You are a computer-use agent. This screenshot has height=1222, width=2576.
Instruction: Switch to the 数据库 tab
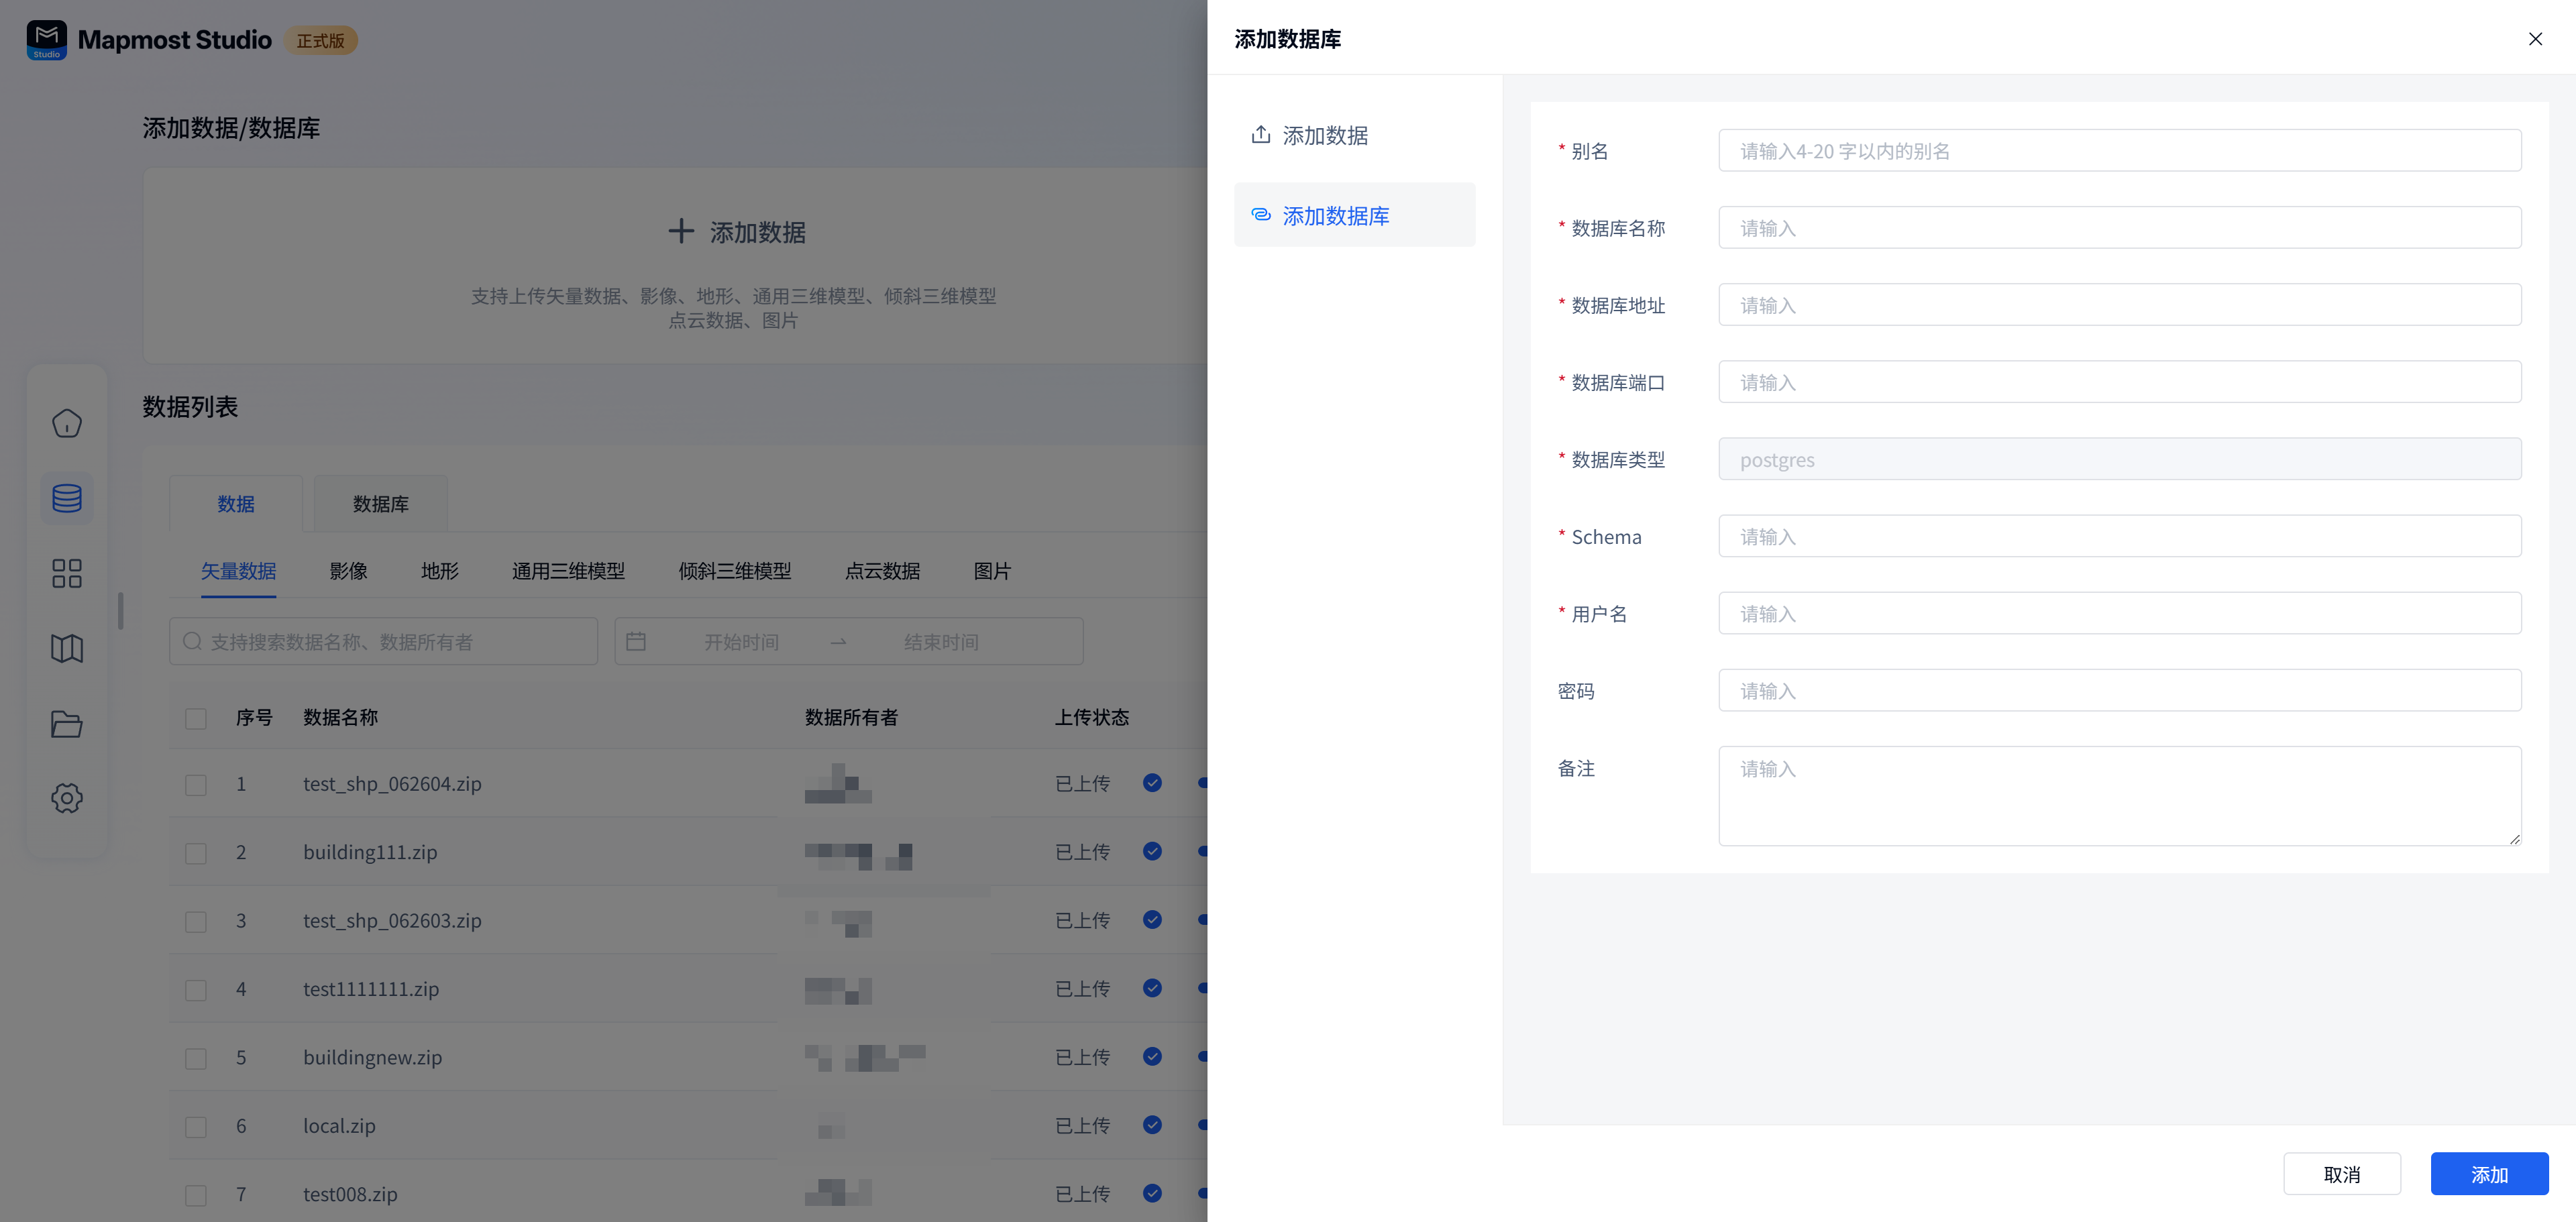point(380,504)
